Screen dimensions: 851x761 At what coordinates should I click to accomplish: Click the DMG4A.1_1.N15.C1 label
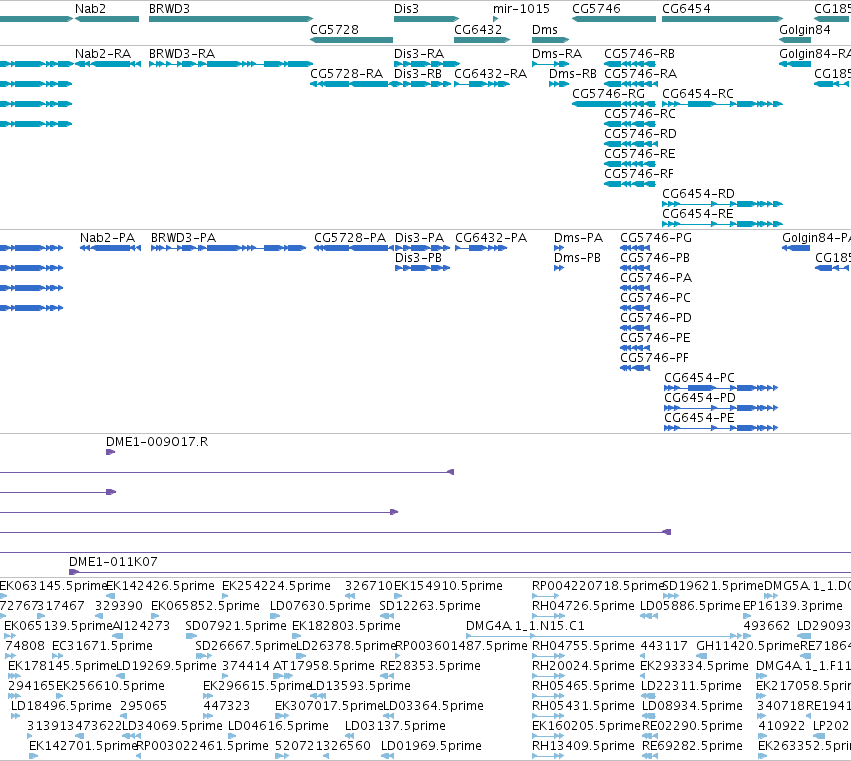[525, 626]
